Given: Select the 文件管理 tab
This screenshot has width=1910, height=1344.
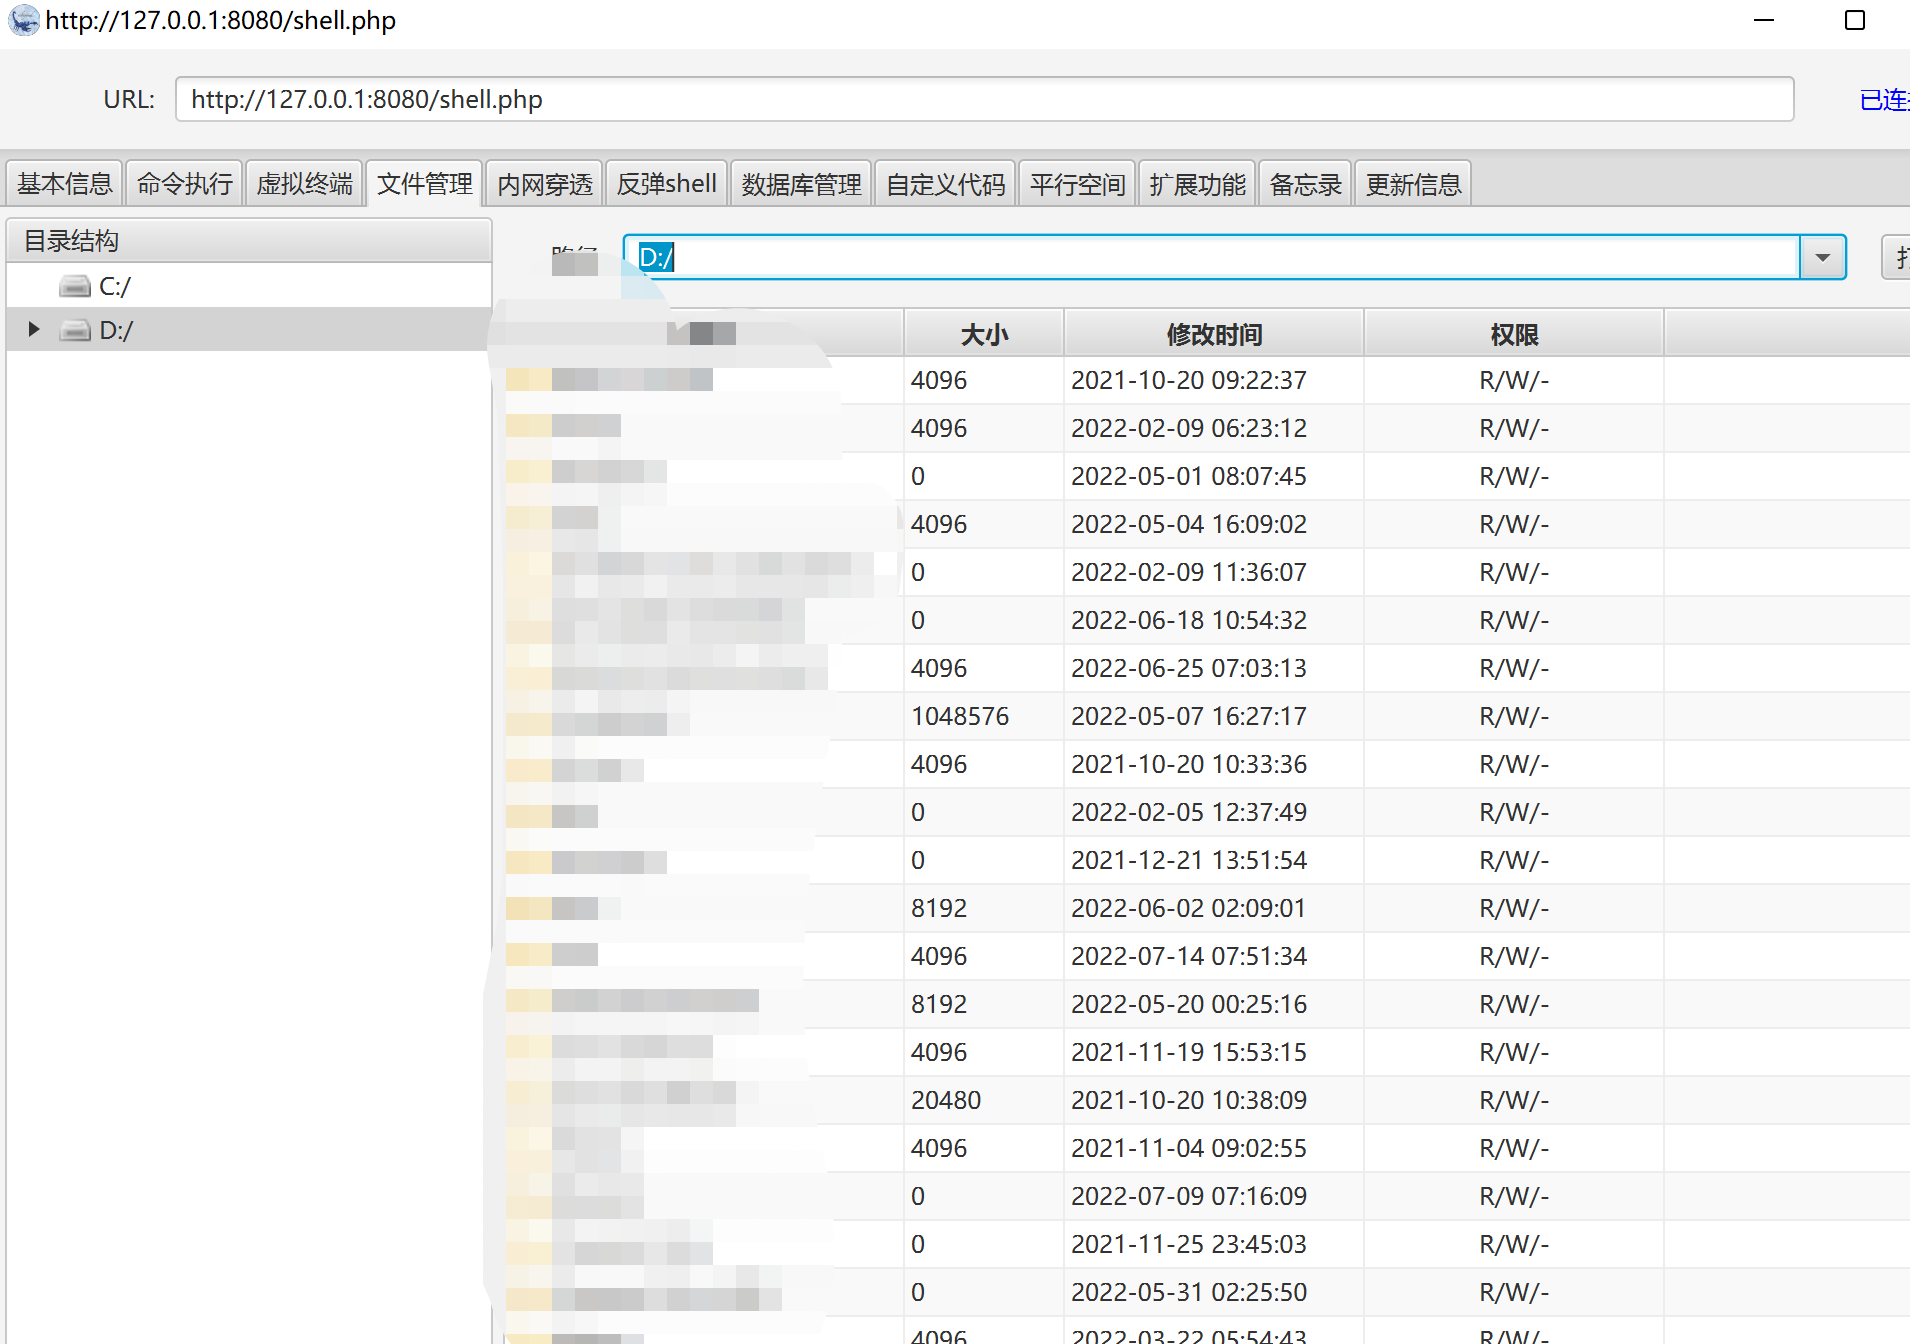Looking at the screenshot, I should click(x=424, y=183).
